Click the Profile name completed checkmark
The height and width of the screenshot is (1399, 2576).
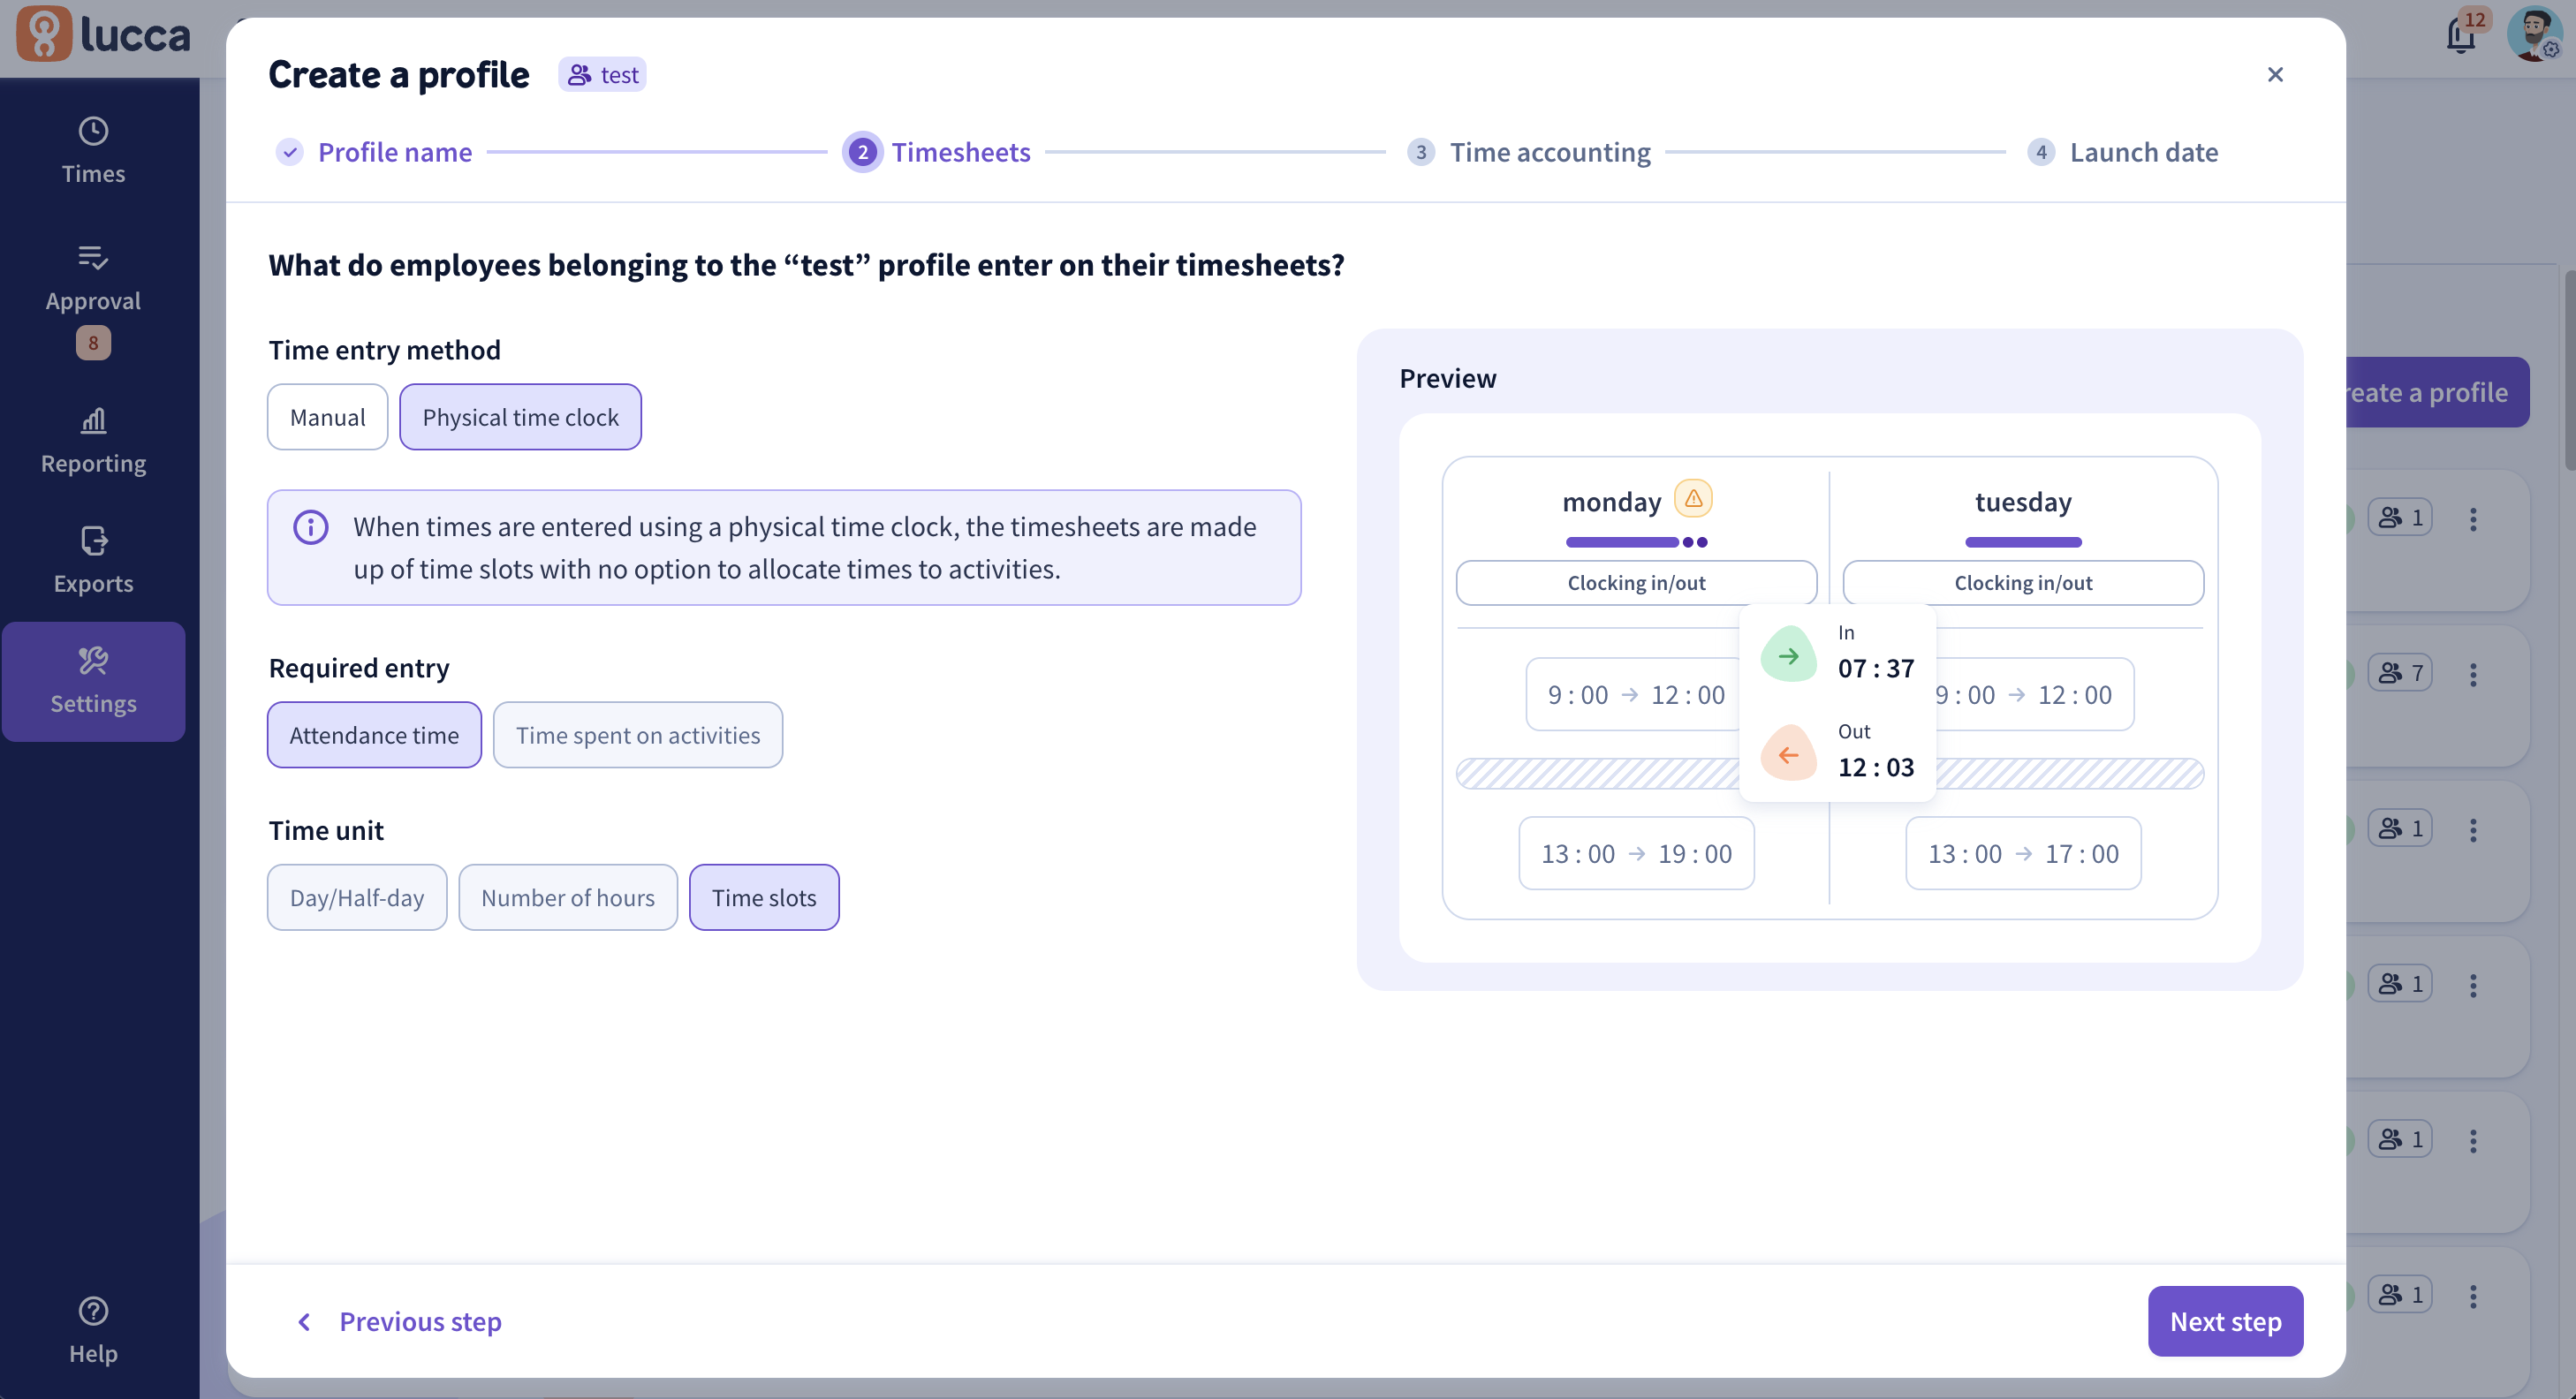click(x=290, y=152)
